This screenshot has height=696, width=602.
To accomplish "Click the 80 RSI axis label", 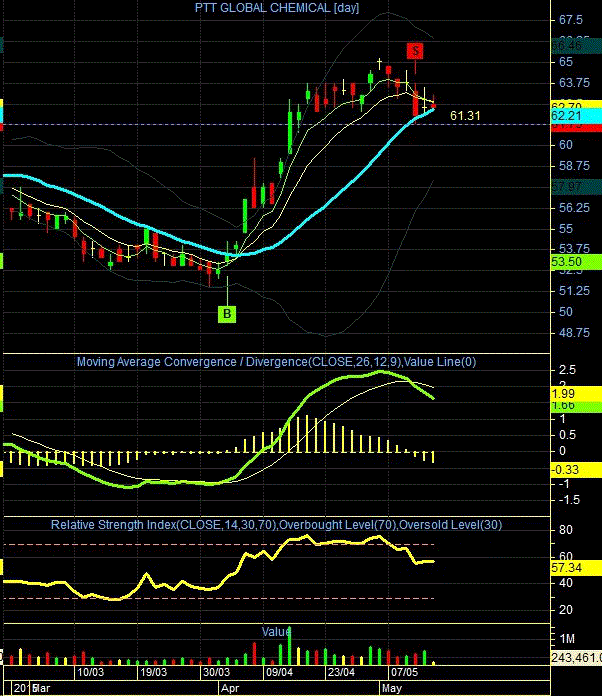I will [x=566, y=530].
